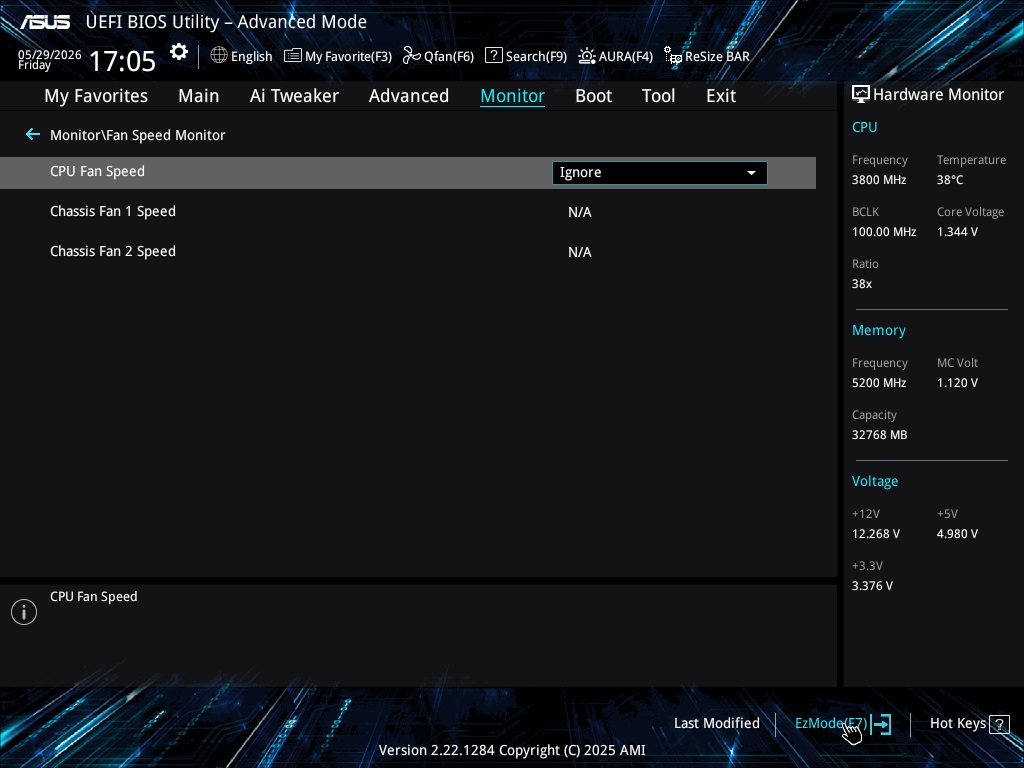Click the 3800 MHz CPU frequency value

pos(879,180)
